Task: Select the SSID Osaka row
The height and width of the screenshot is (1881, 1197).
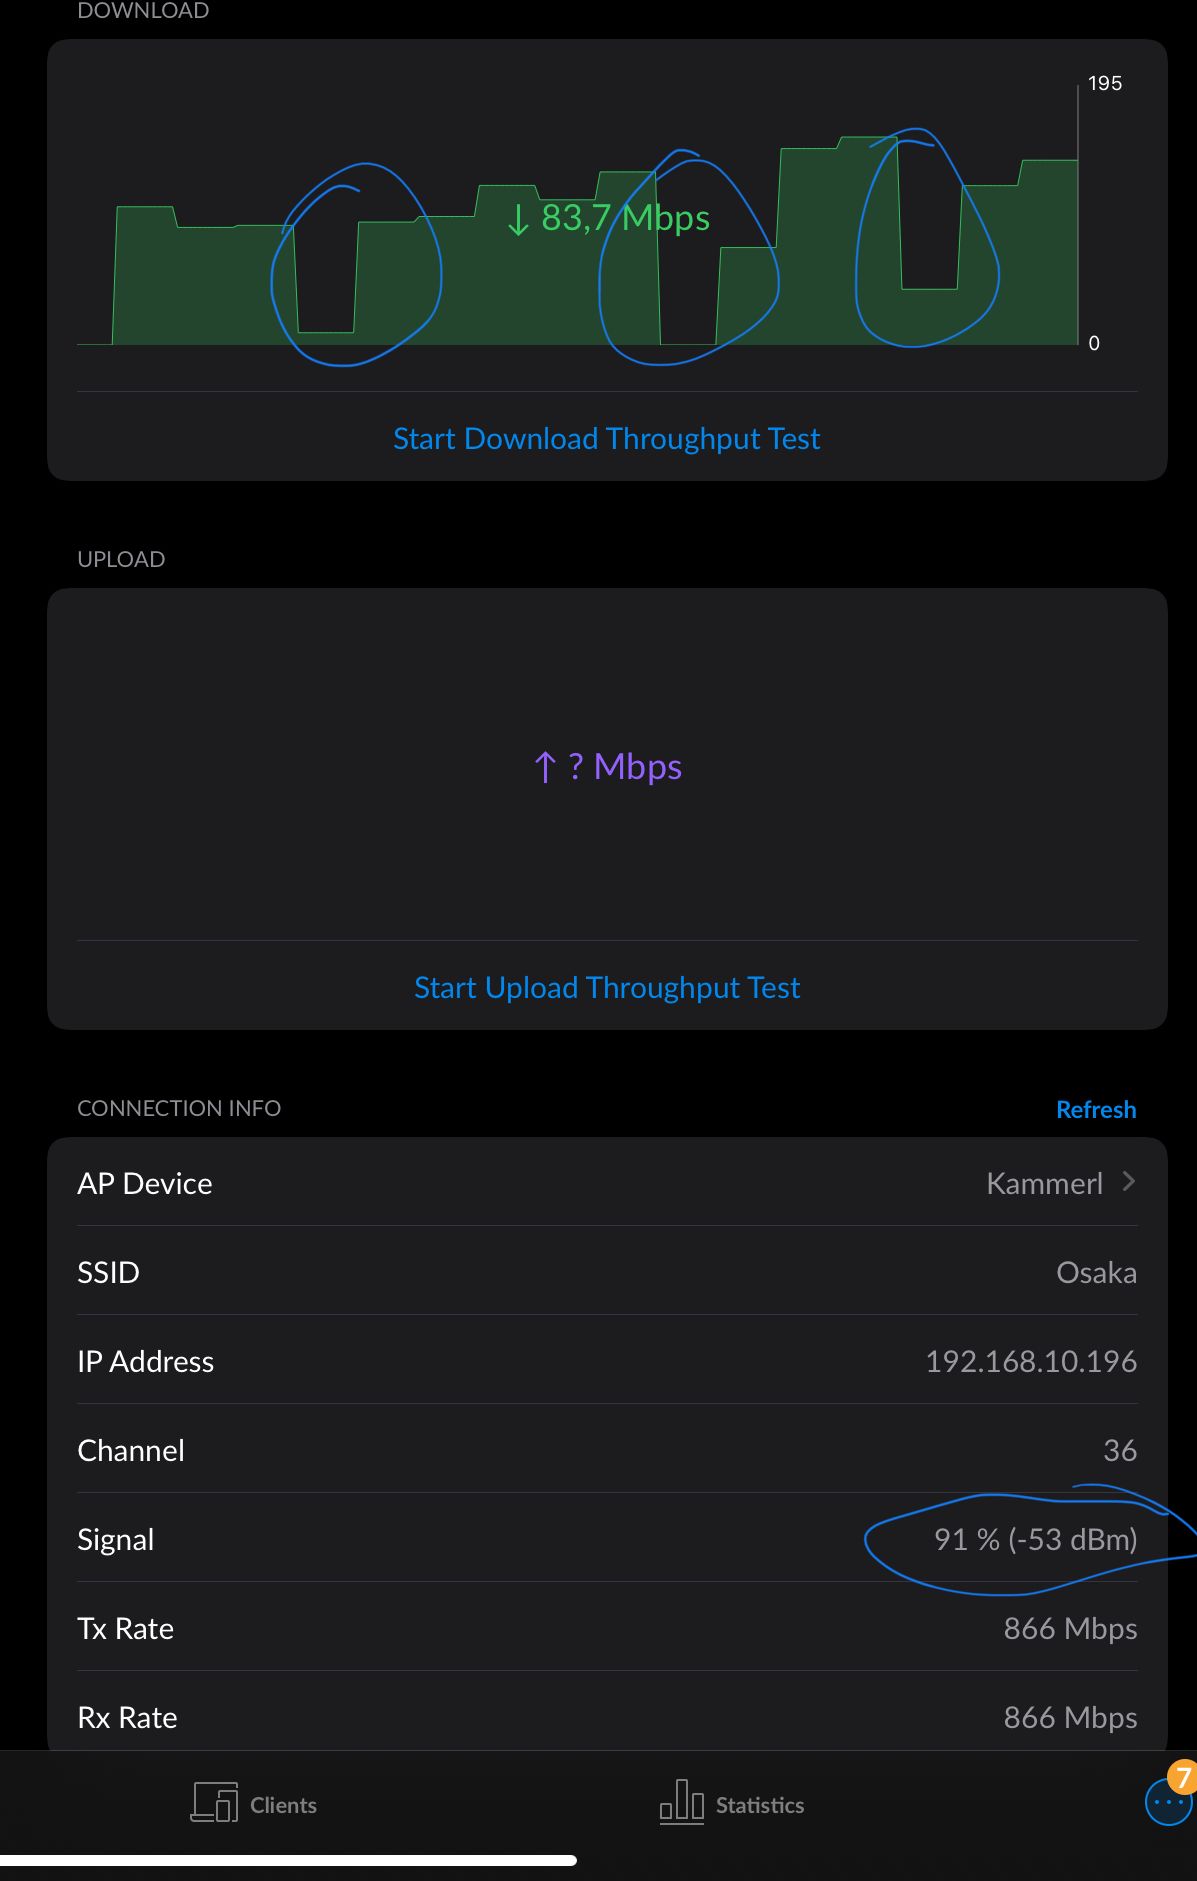Action: [x=607, y=1271]
